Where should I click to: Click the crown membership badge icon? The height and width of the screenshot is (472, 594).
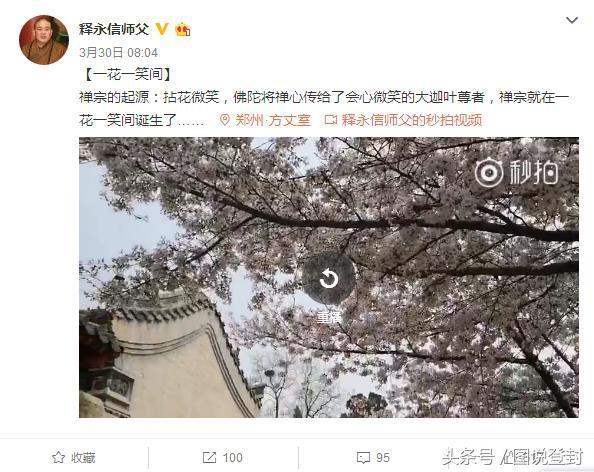tap(183, 29)
